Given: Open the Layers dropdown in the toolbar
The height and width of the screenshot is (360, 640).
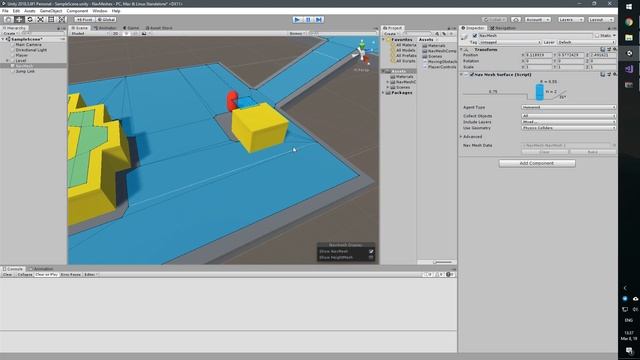Looking at the screenshot, I should (570, 20).
